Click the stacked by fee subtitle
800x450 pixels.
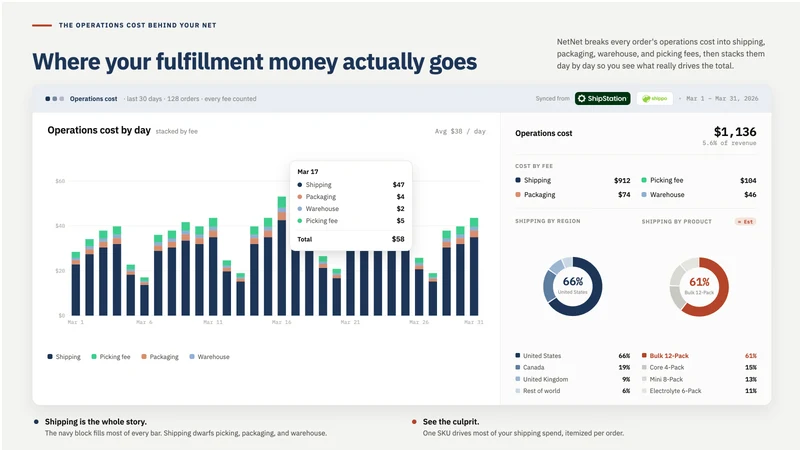[x=177, y=132]
